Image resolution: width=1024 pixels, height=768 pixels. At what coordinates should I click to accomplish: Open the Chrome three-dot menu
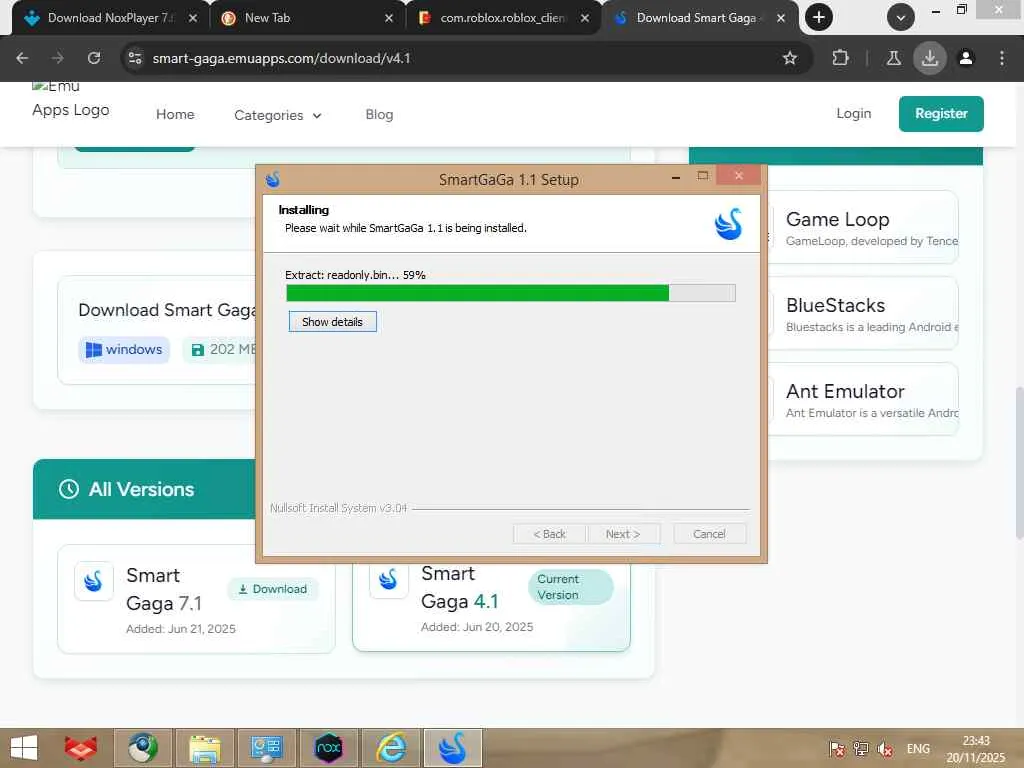click(1002, 58)
